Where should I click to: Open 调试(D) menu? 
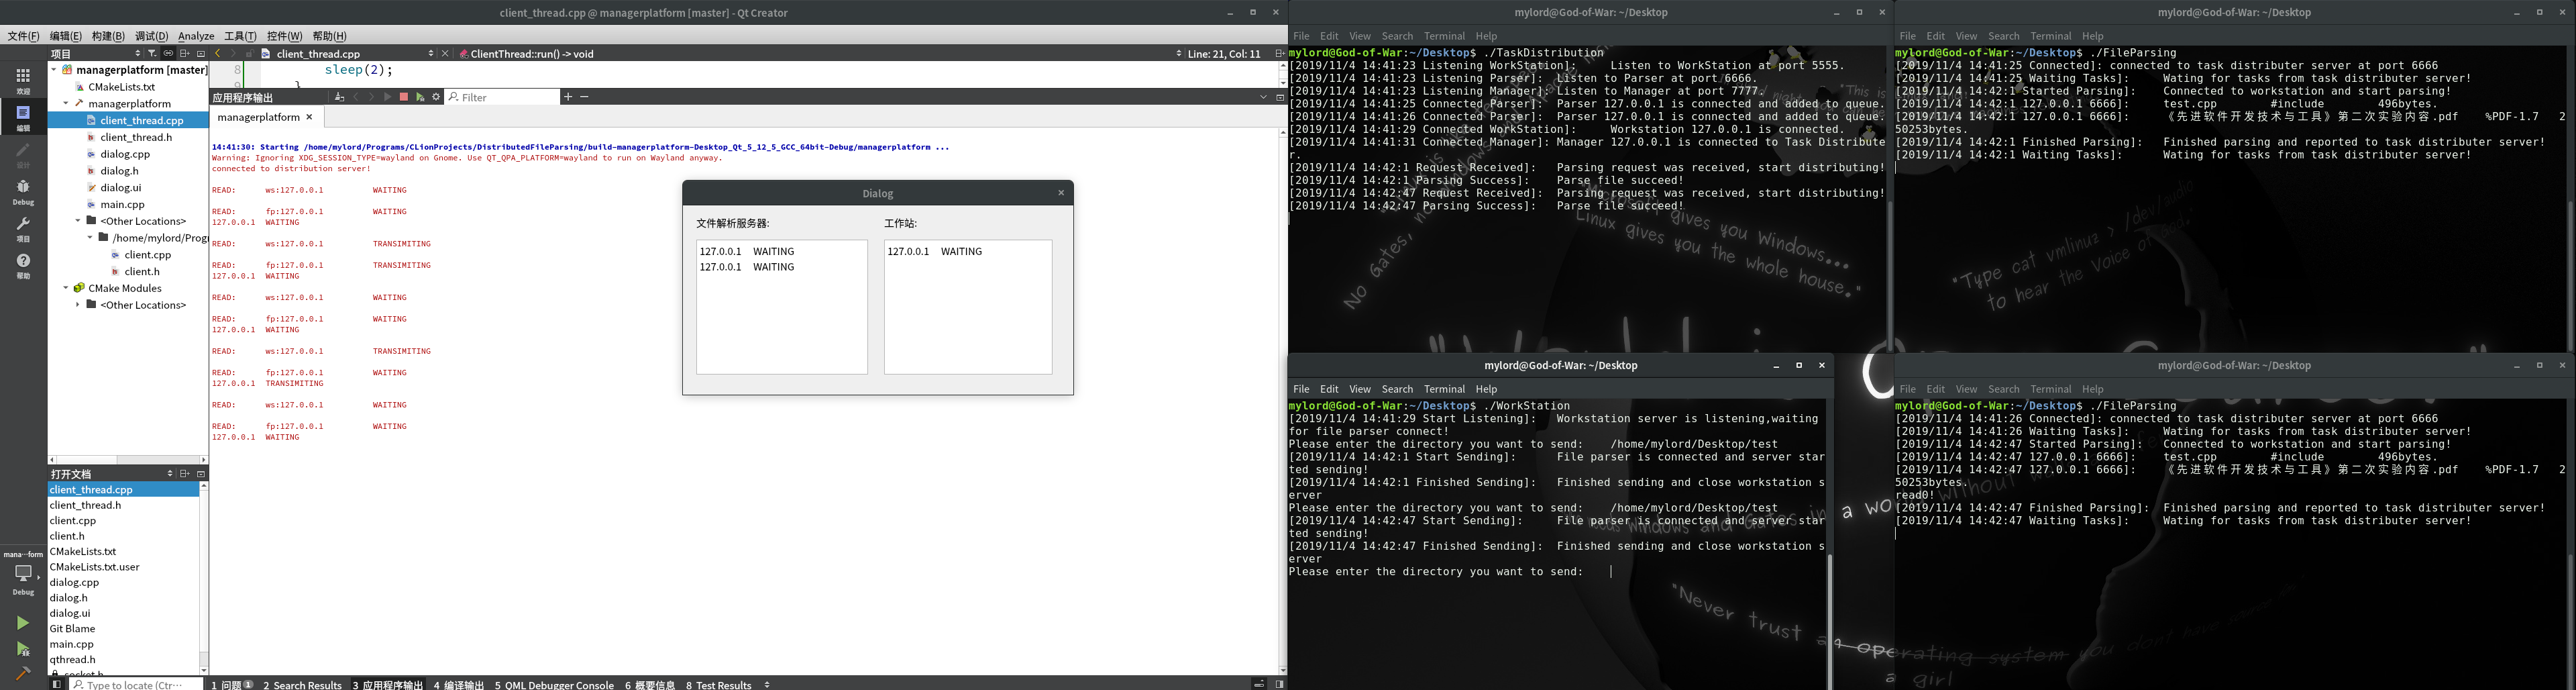coord(152,36)
